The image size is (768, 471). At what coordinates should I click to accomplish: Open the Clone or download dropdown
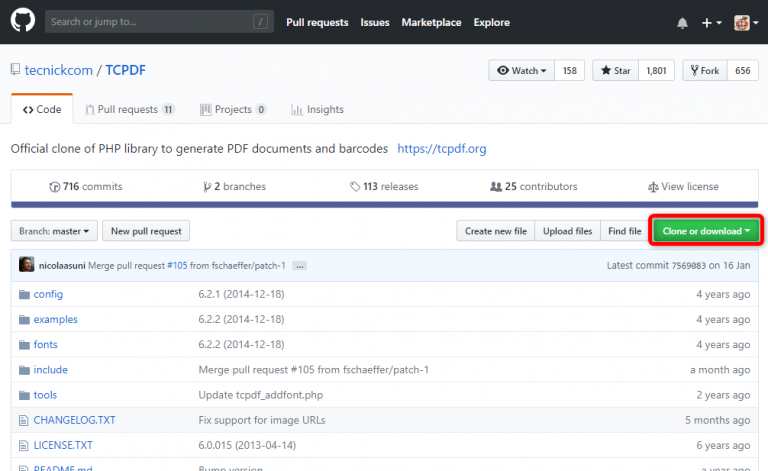point(706,231)
